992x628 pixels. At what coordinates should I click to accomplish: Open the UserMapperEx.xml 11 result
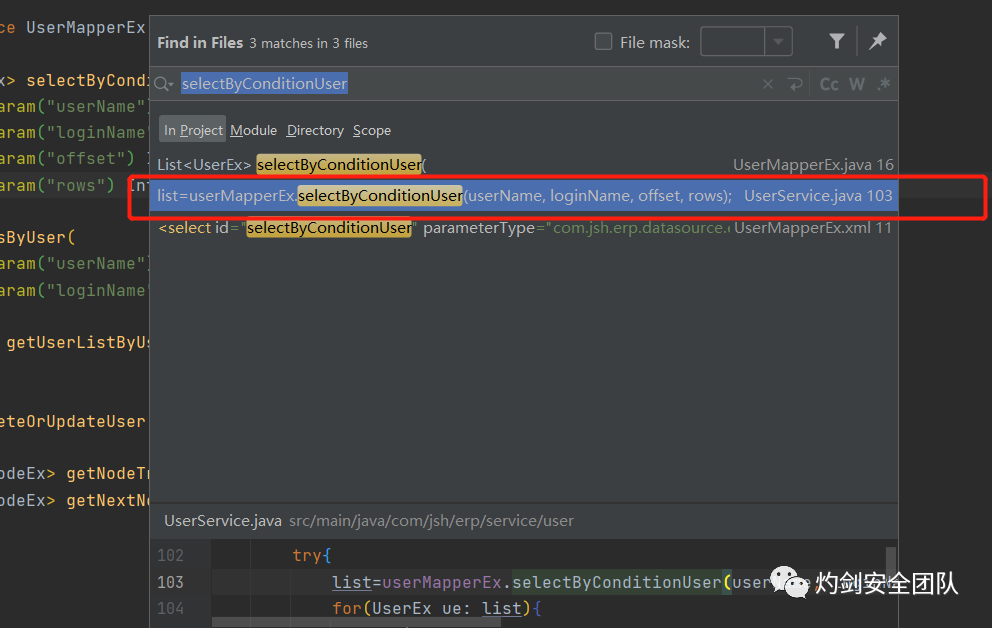pyautogui.click(x=524, y=228)
